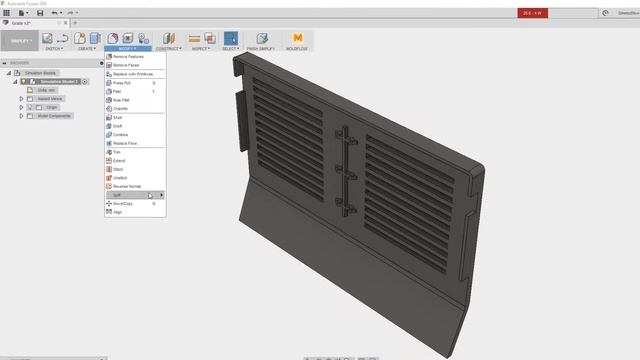Add a new design tab
The height and width of the screenshot is (360, 640).
75,23
